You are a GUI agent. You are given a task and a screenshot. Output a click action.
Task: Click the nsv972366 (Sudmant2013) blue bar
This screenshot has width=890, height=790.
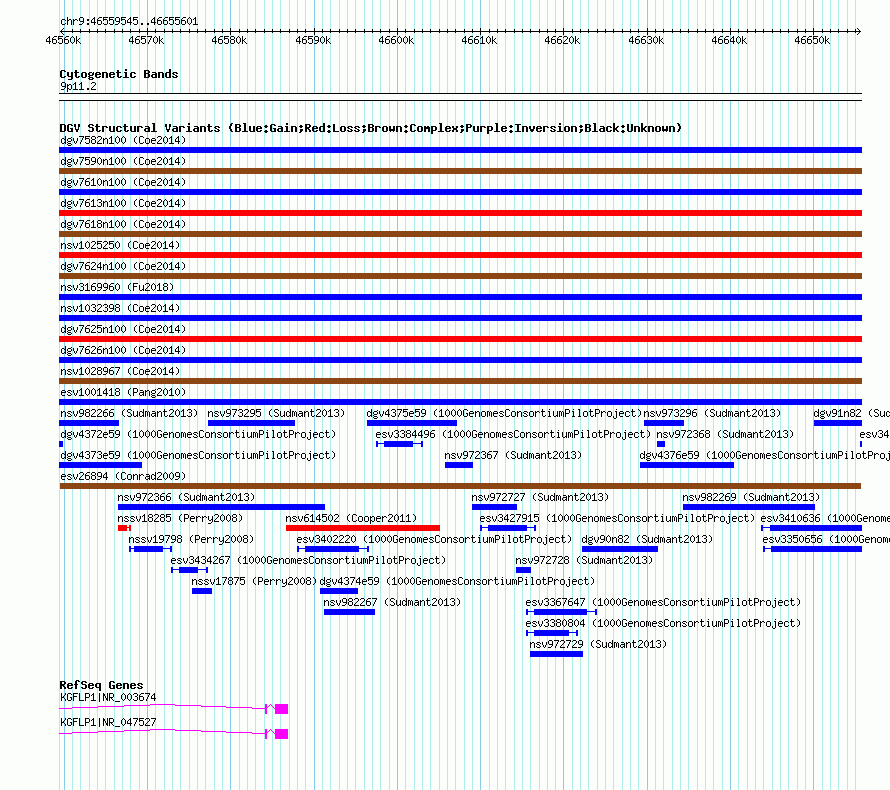(221, 507)
